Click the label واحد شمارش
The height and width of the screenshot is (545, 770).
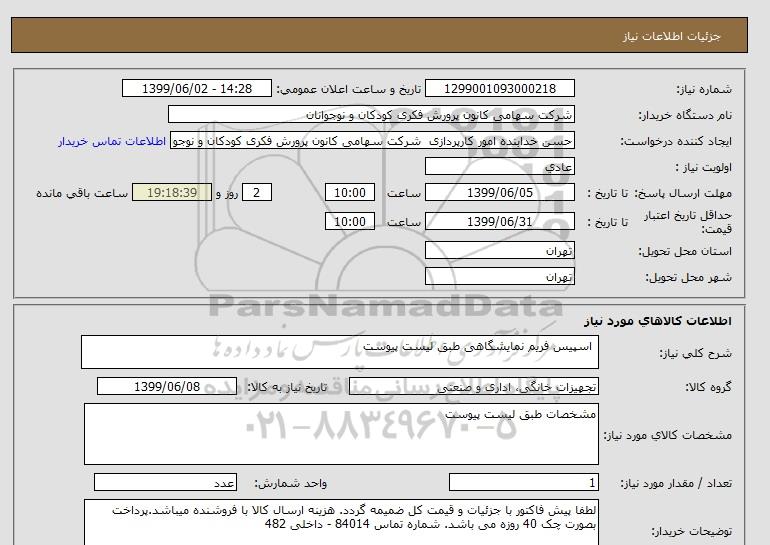pyautogui.click(x=290, y=484)
